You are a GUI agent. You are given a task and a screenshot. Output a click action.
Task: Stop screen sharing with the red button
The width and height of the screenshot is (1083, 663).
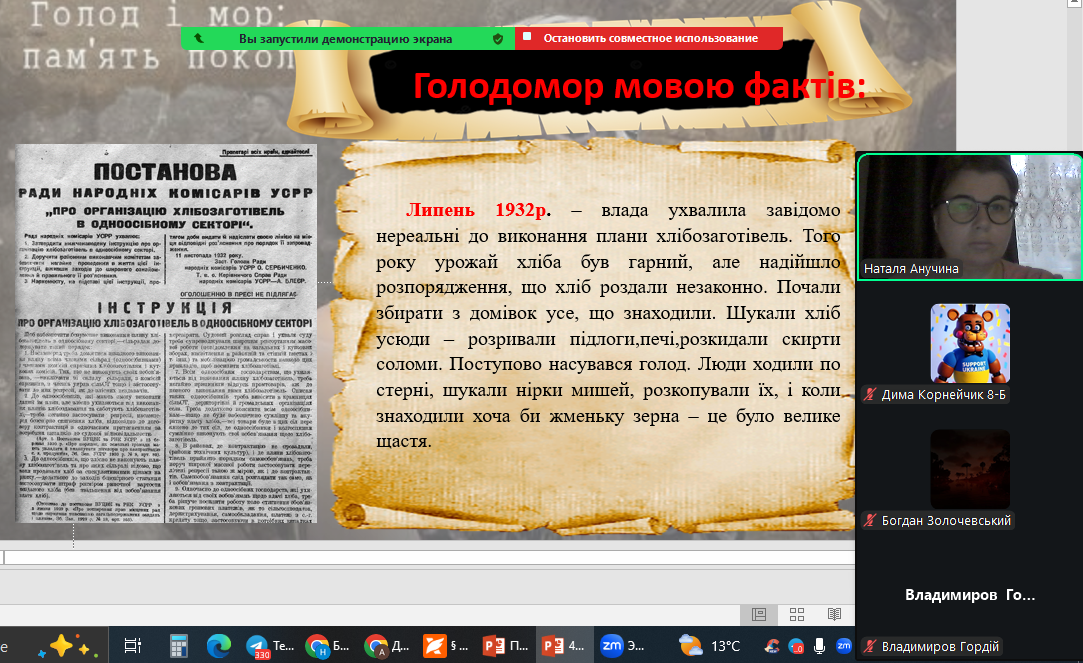[x=650, y=38]
